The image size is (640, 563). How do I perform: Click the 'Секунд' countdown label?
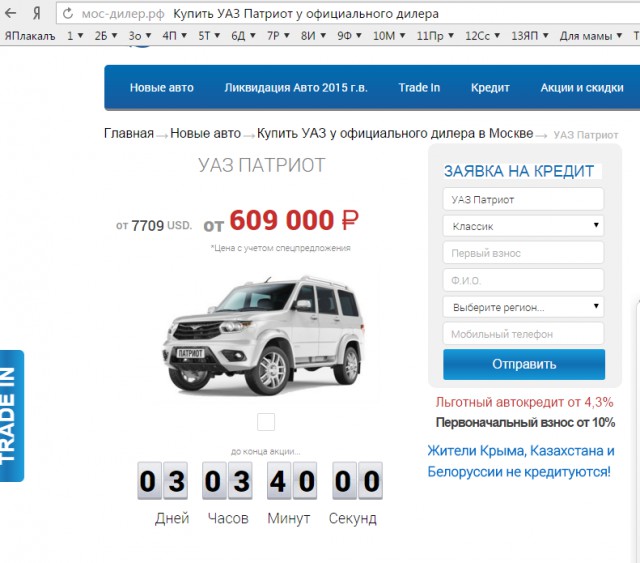(353, 518)
